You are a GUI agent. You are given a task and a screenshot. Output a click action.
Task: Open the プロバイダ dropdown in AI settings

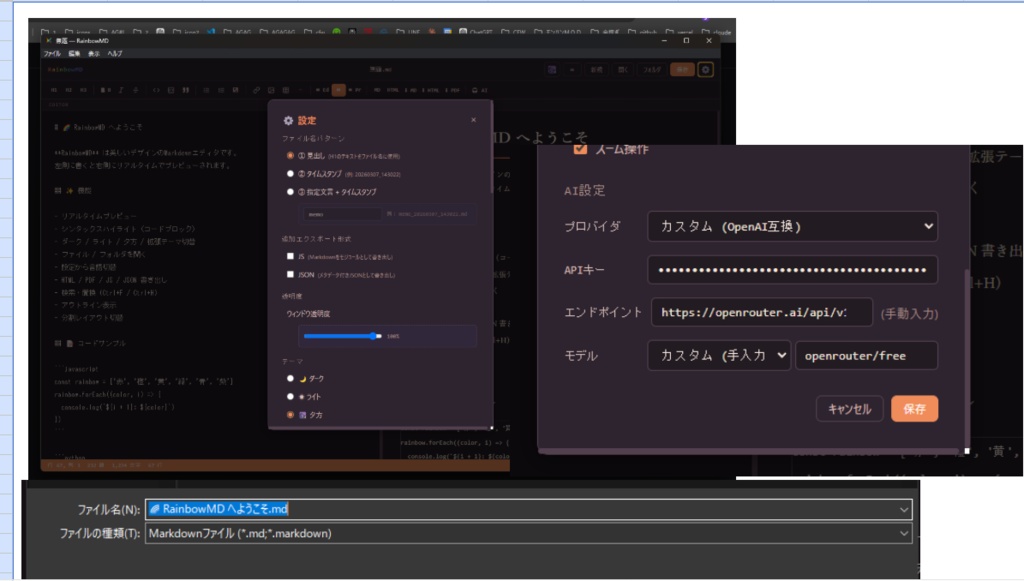point(795,227)
